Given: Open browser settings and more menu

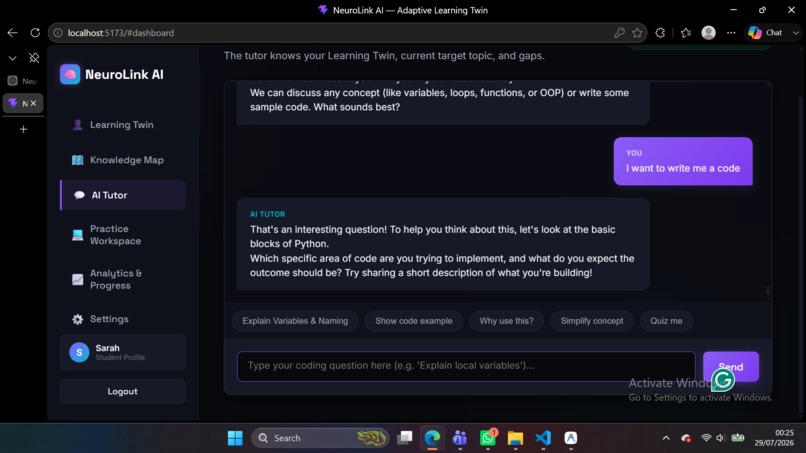Looking at the screenshot, I should click(x=731, y=33).
